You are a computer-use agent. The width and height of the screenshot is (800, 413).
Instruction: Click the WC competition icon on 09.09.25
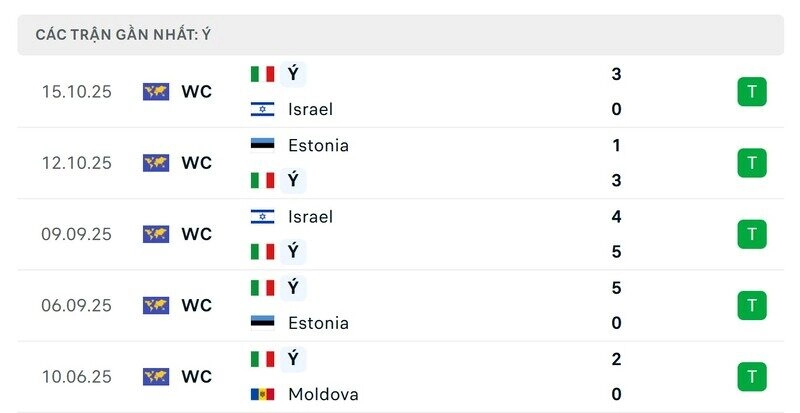[x=156, y=234]
